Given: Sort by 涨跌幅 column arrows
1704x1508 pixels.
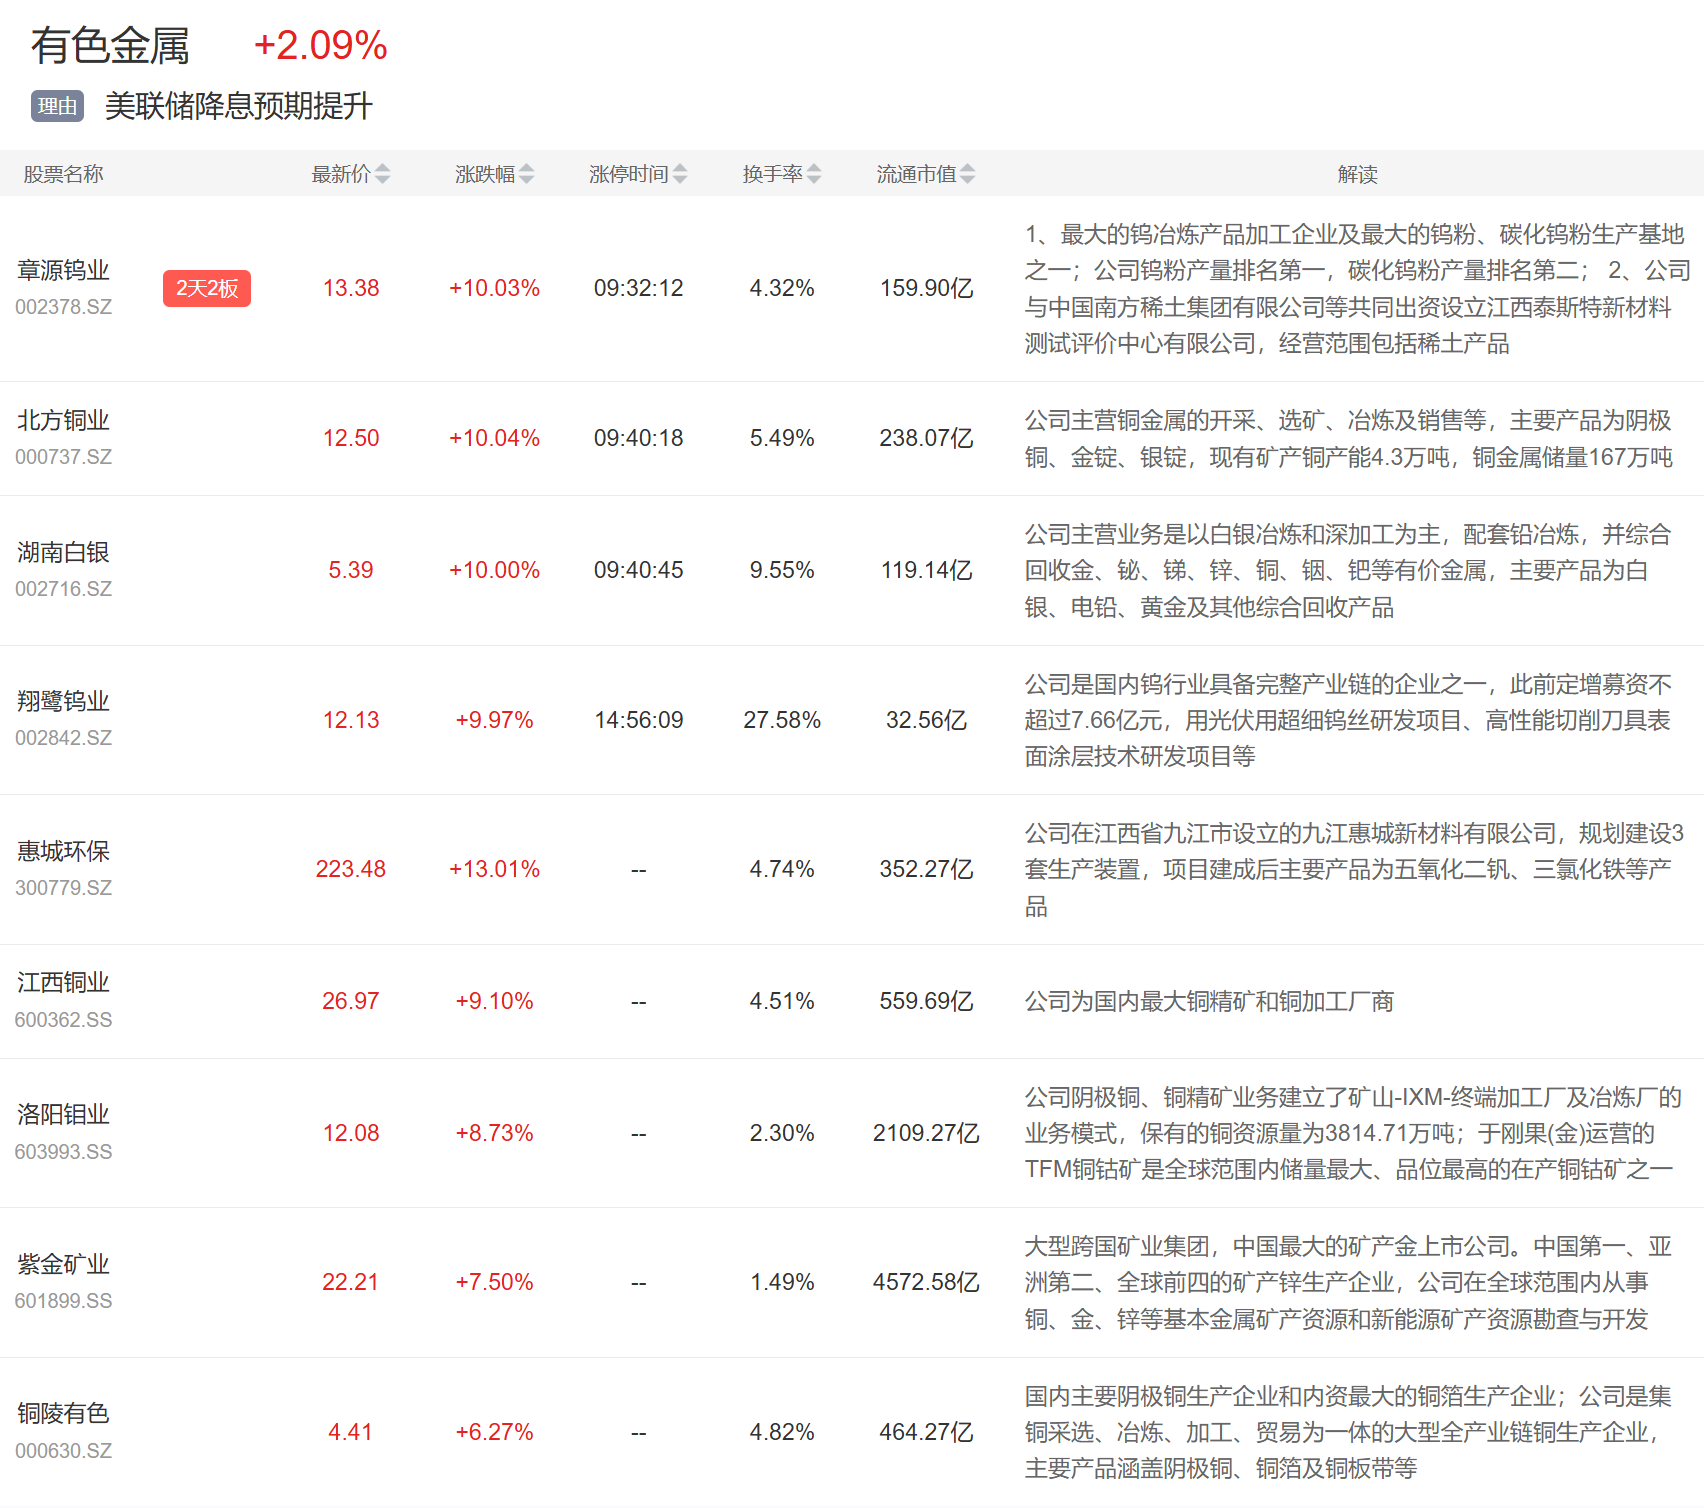Looking at the screenshot, I should (x=527, y=174).
